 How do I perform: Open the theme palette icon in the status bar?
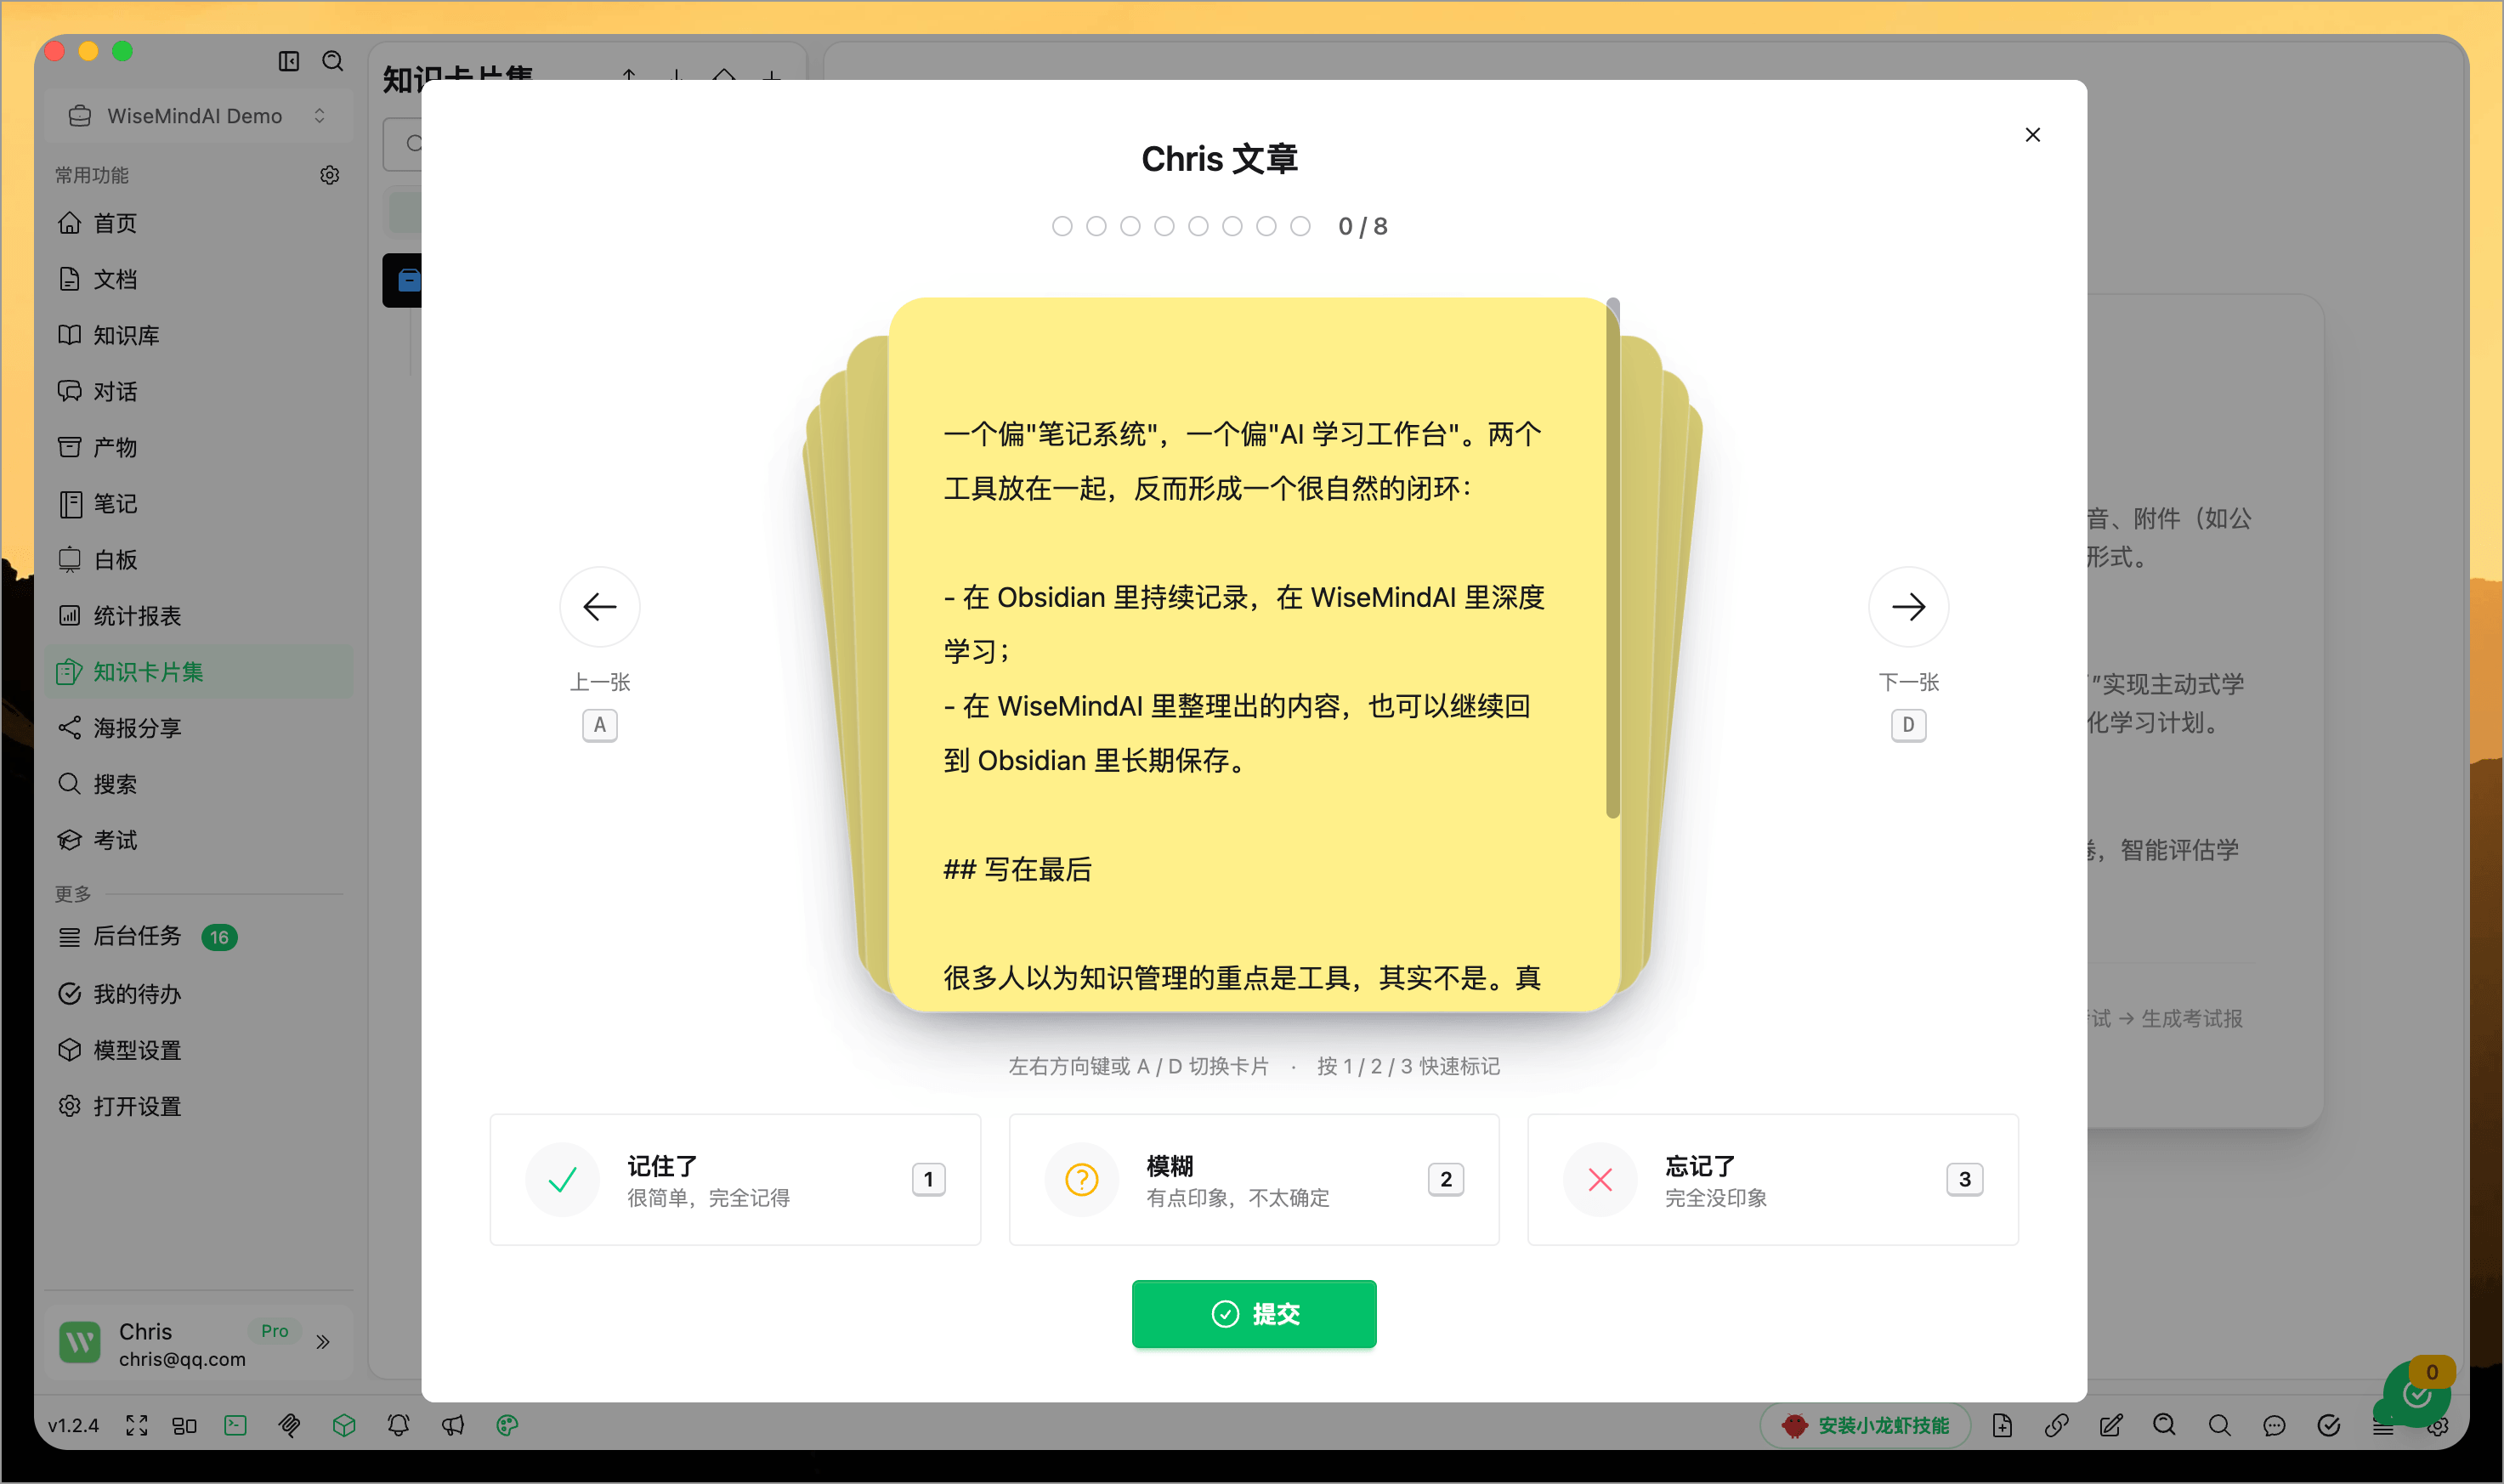(x=507, y=1425)
